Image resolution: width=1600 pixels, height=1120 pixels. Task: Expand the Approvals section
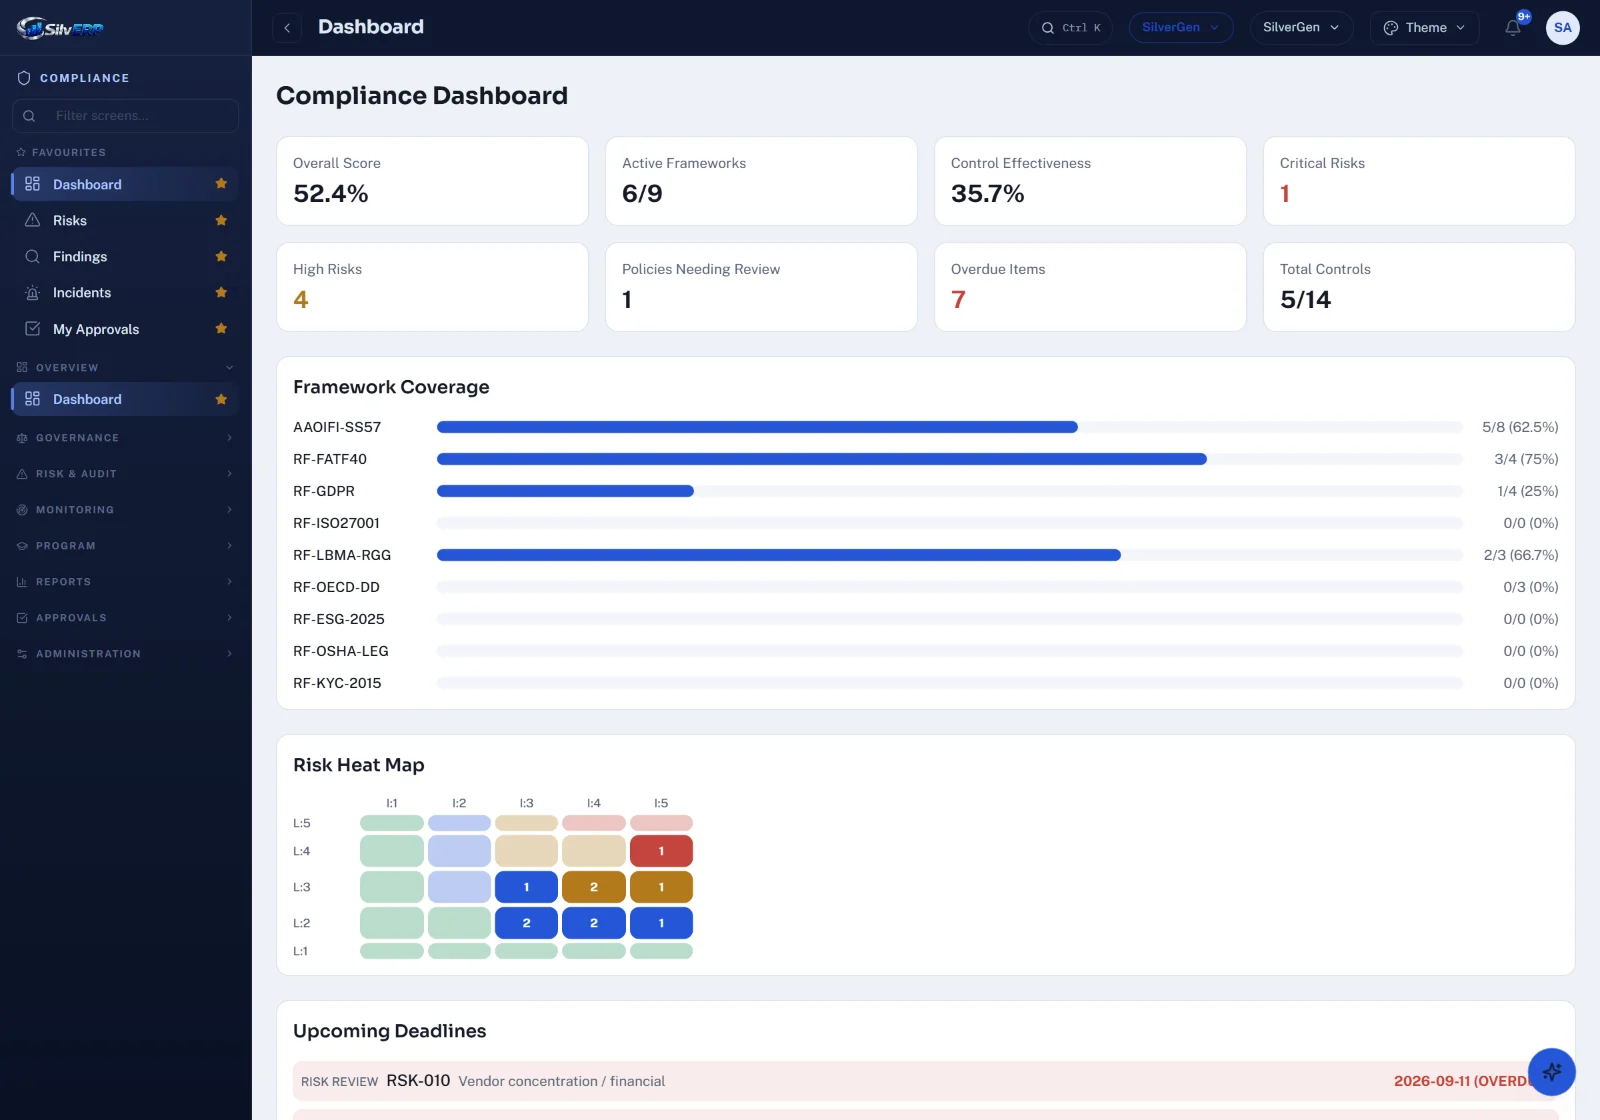(125, 618)
